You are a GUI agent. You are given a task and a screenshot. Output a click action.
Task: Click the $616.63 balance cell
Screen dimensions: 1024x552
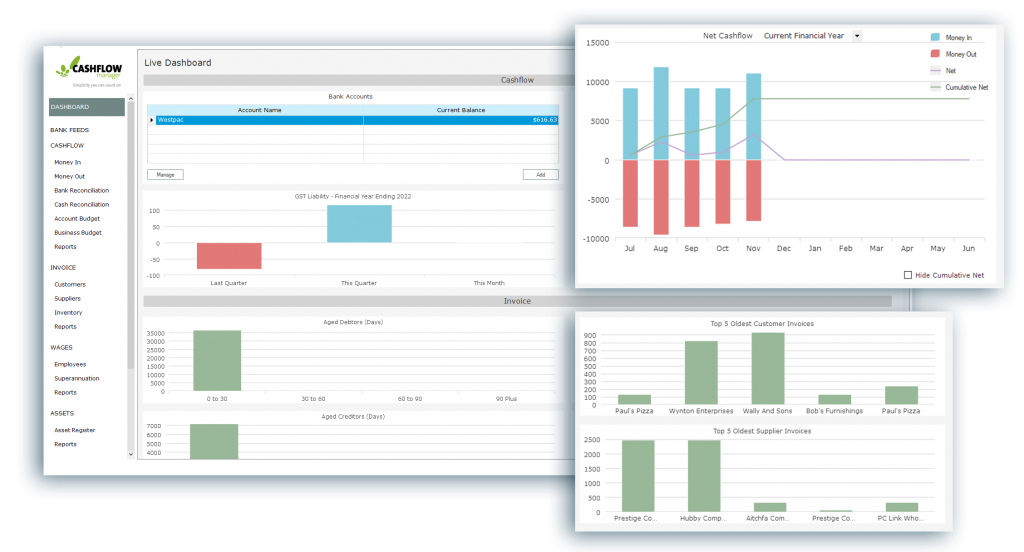(x=461, y=120)
